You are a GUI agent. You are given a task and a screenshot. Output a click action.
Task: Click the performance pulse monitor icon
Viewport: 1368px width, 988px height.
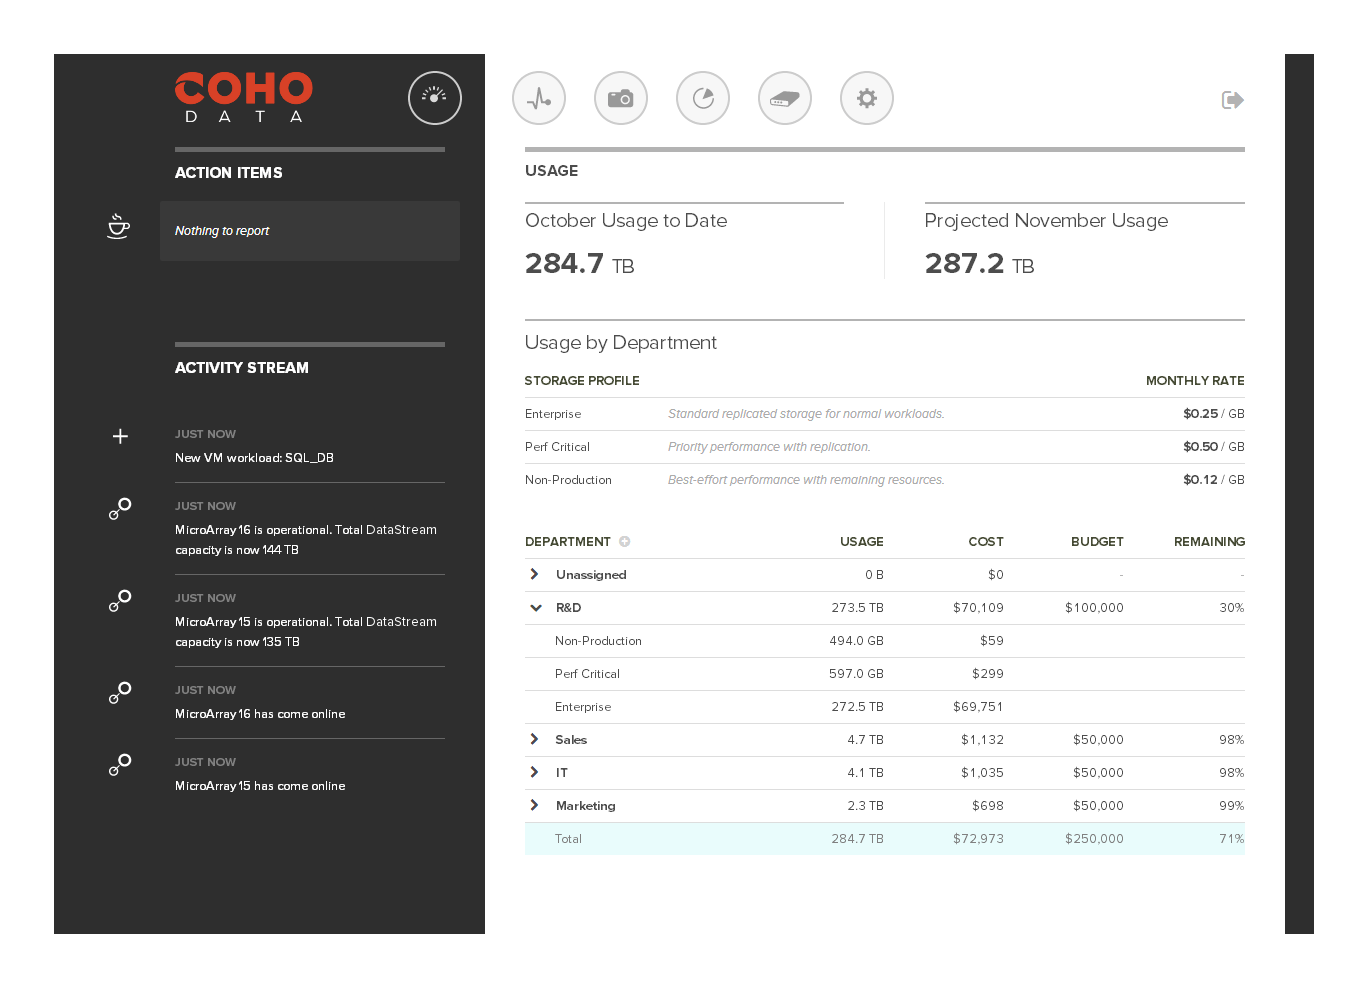pos(539,98)
